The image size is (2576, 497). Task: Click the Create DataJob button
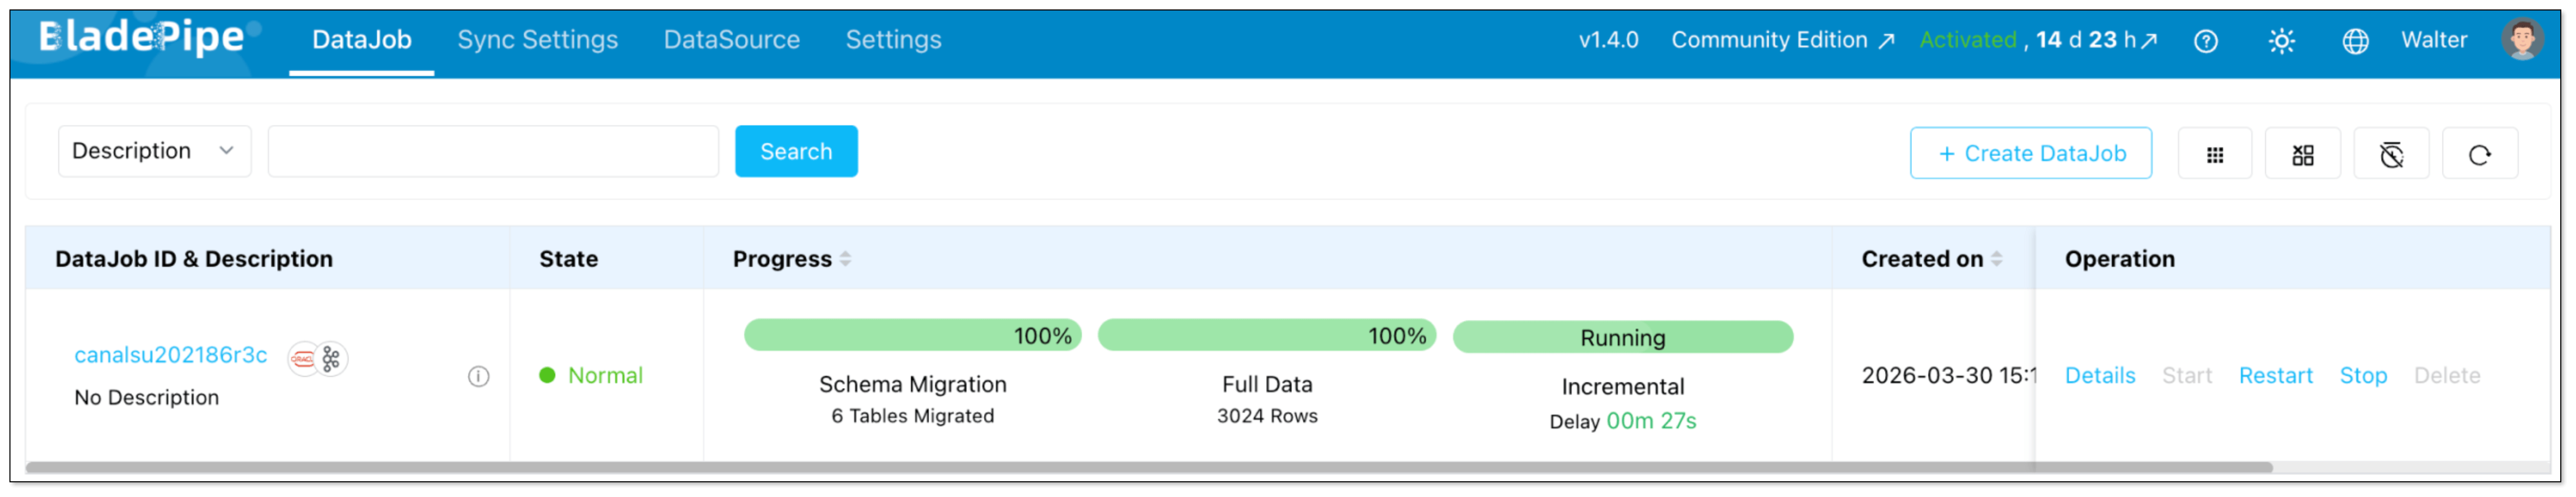(x=2030, y=153)
